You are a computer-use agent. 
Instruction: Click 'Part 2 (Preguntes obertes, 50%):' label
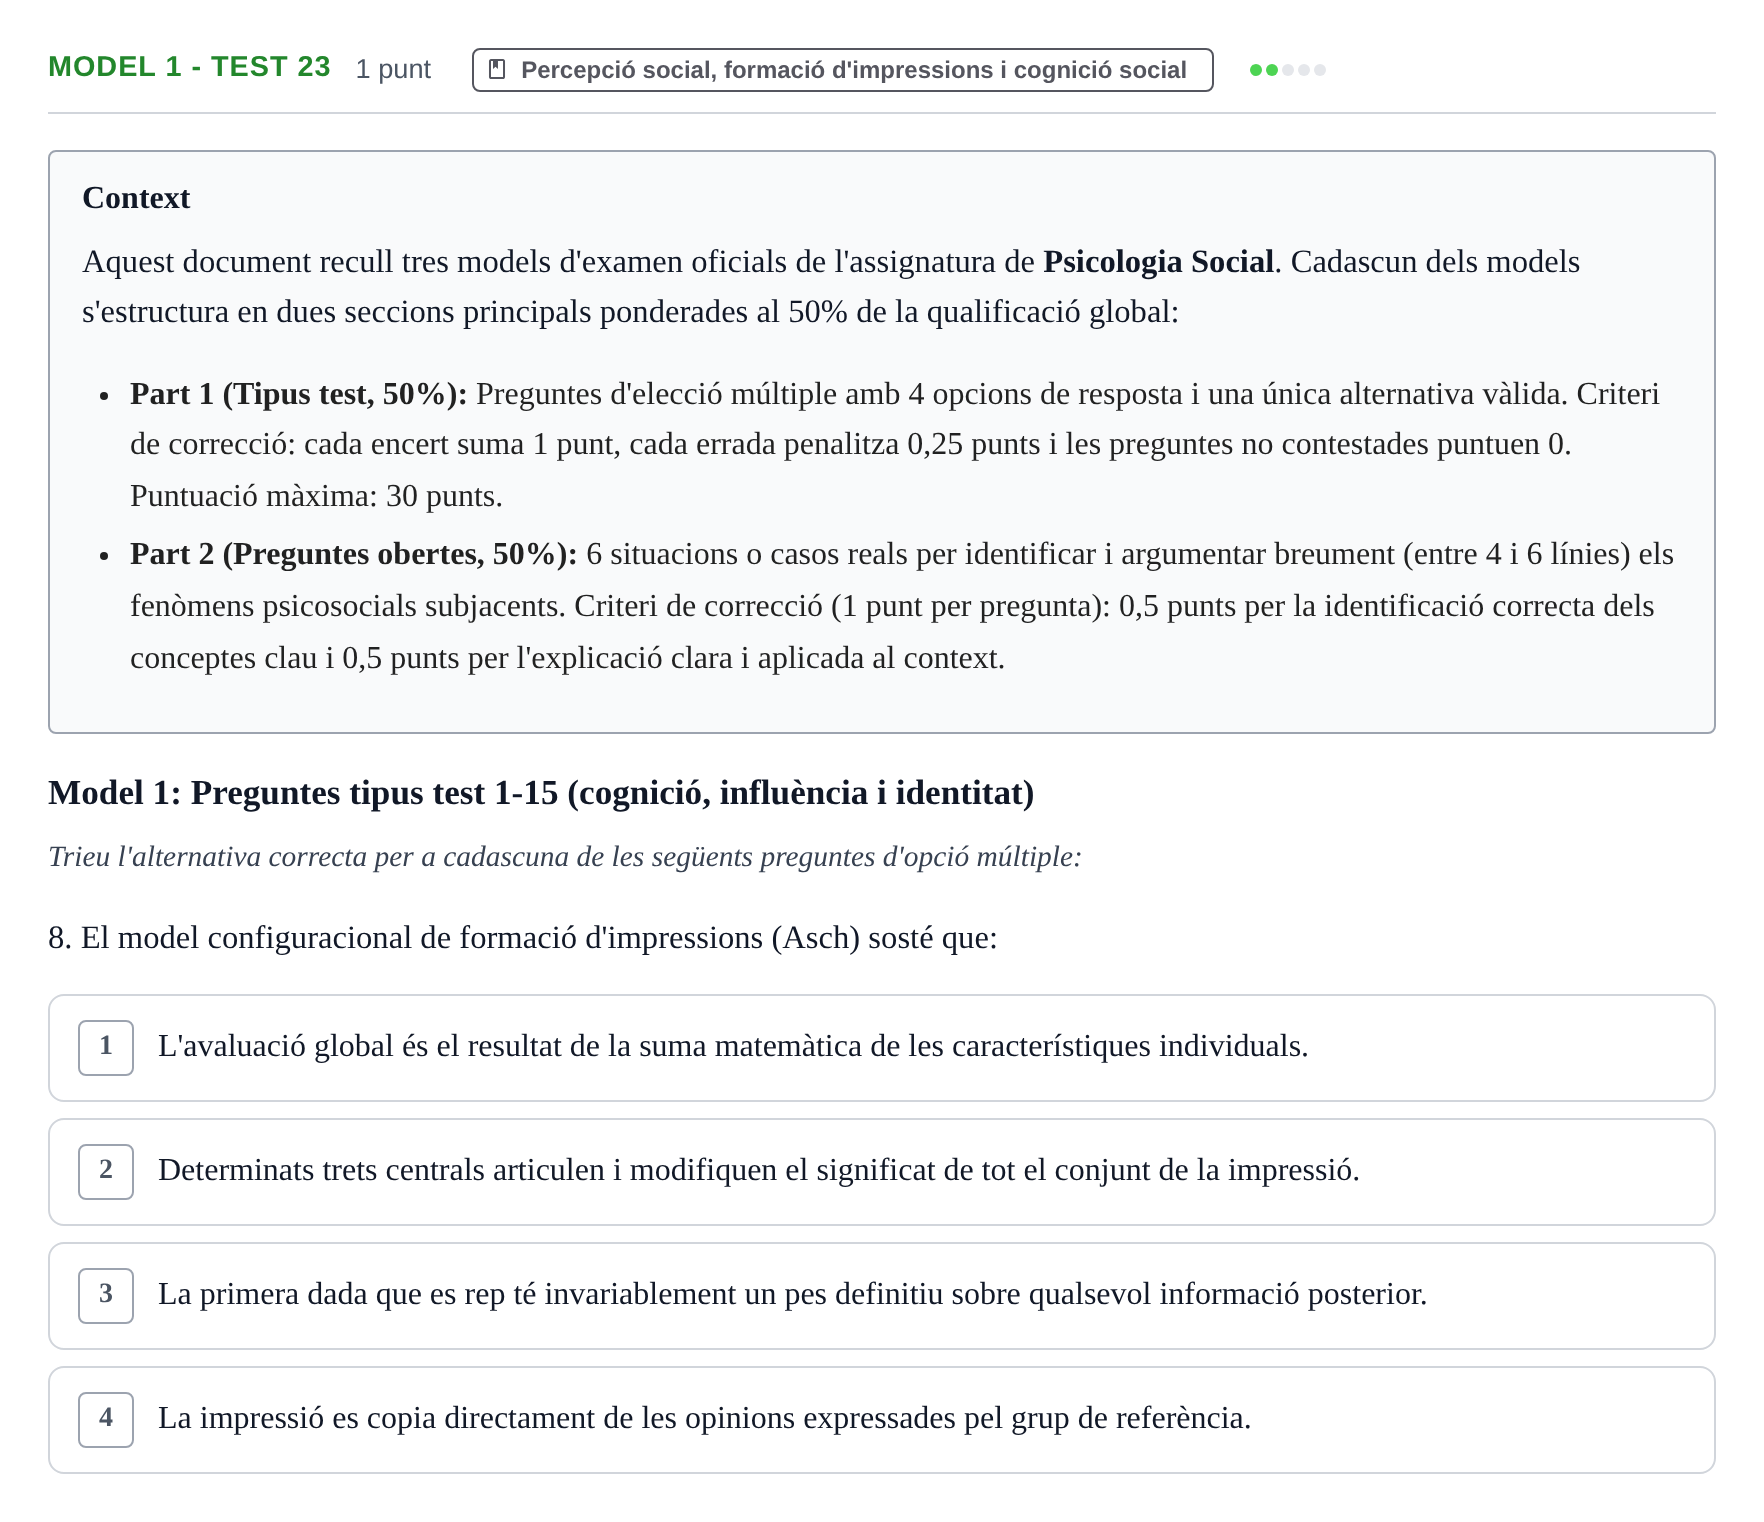353,554
